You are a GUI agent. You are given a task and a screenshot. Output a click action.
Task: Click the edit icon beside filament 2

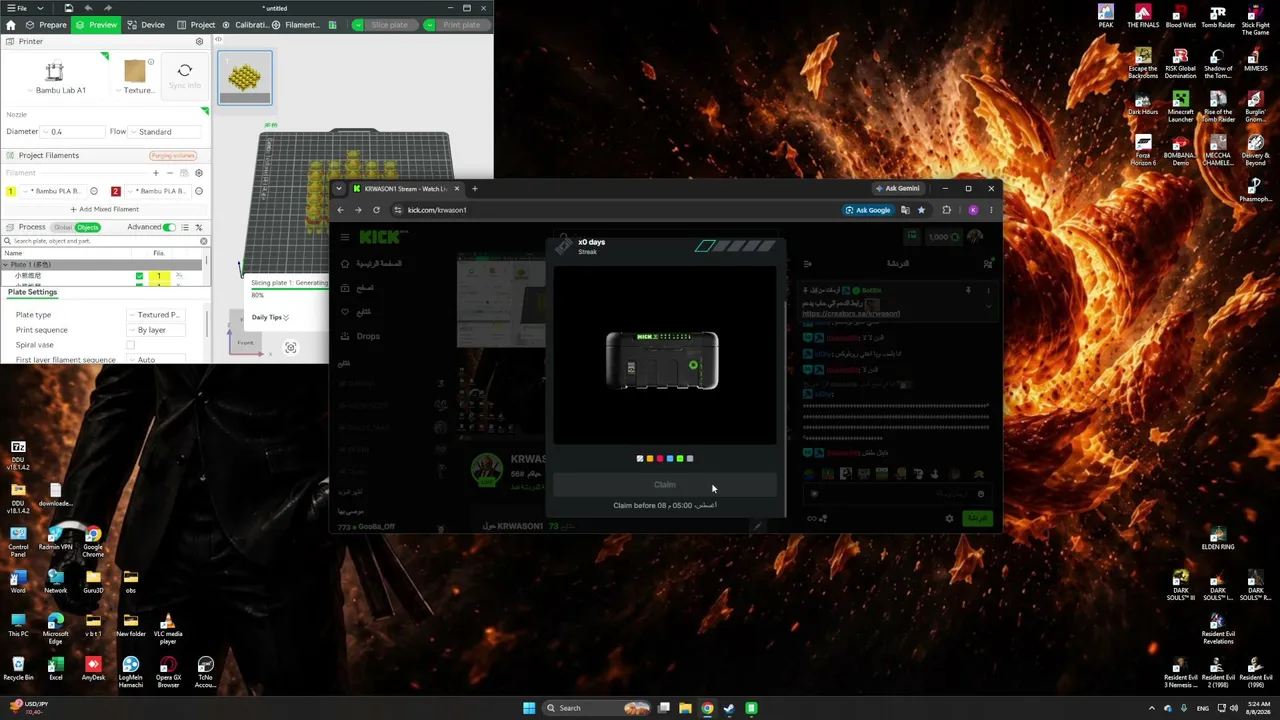point(199,191)
